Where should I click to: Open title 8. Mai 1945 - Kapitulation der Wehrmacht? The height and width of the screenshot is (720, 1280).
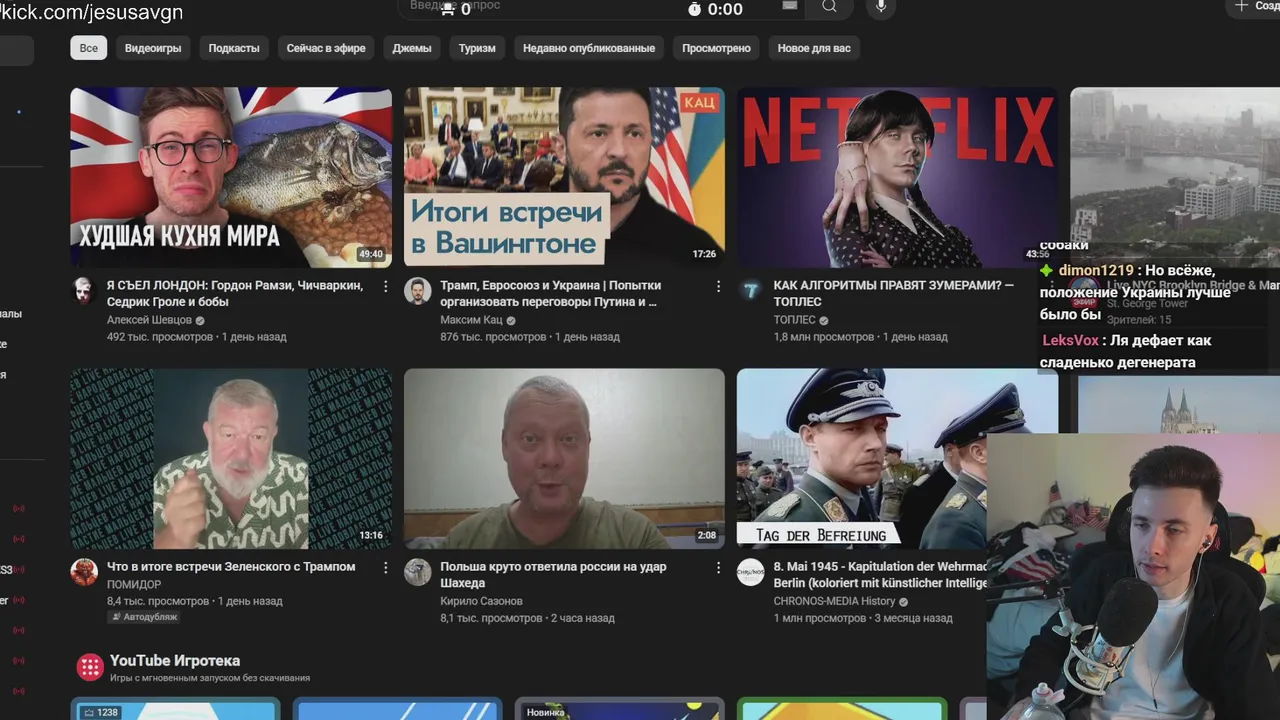(x=880, y=574)
